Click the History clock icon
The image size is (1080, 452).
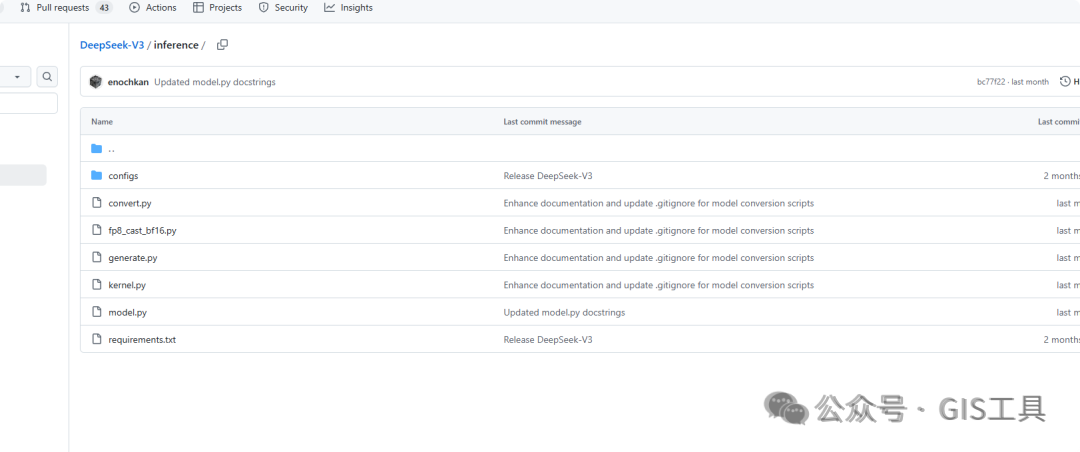(1065, 82)
